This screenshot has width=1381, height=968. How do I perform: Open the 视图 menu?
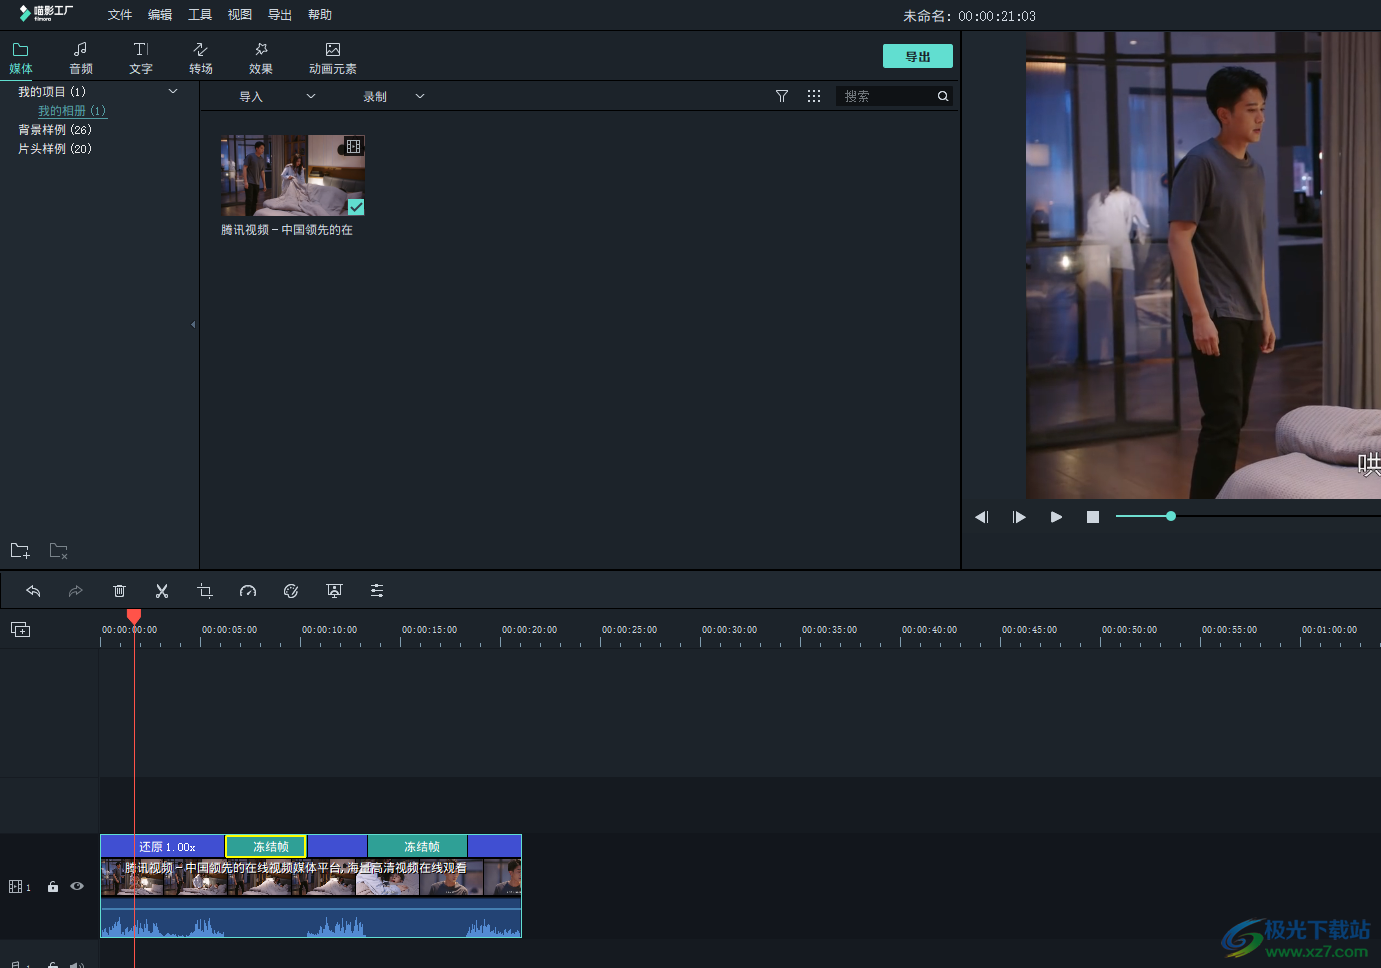240,15
